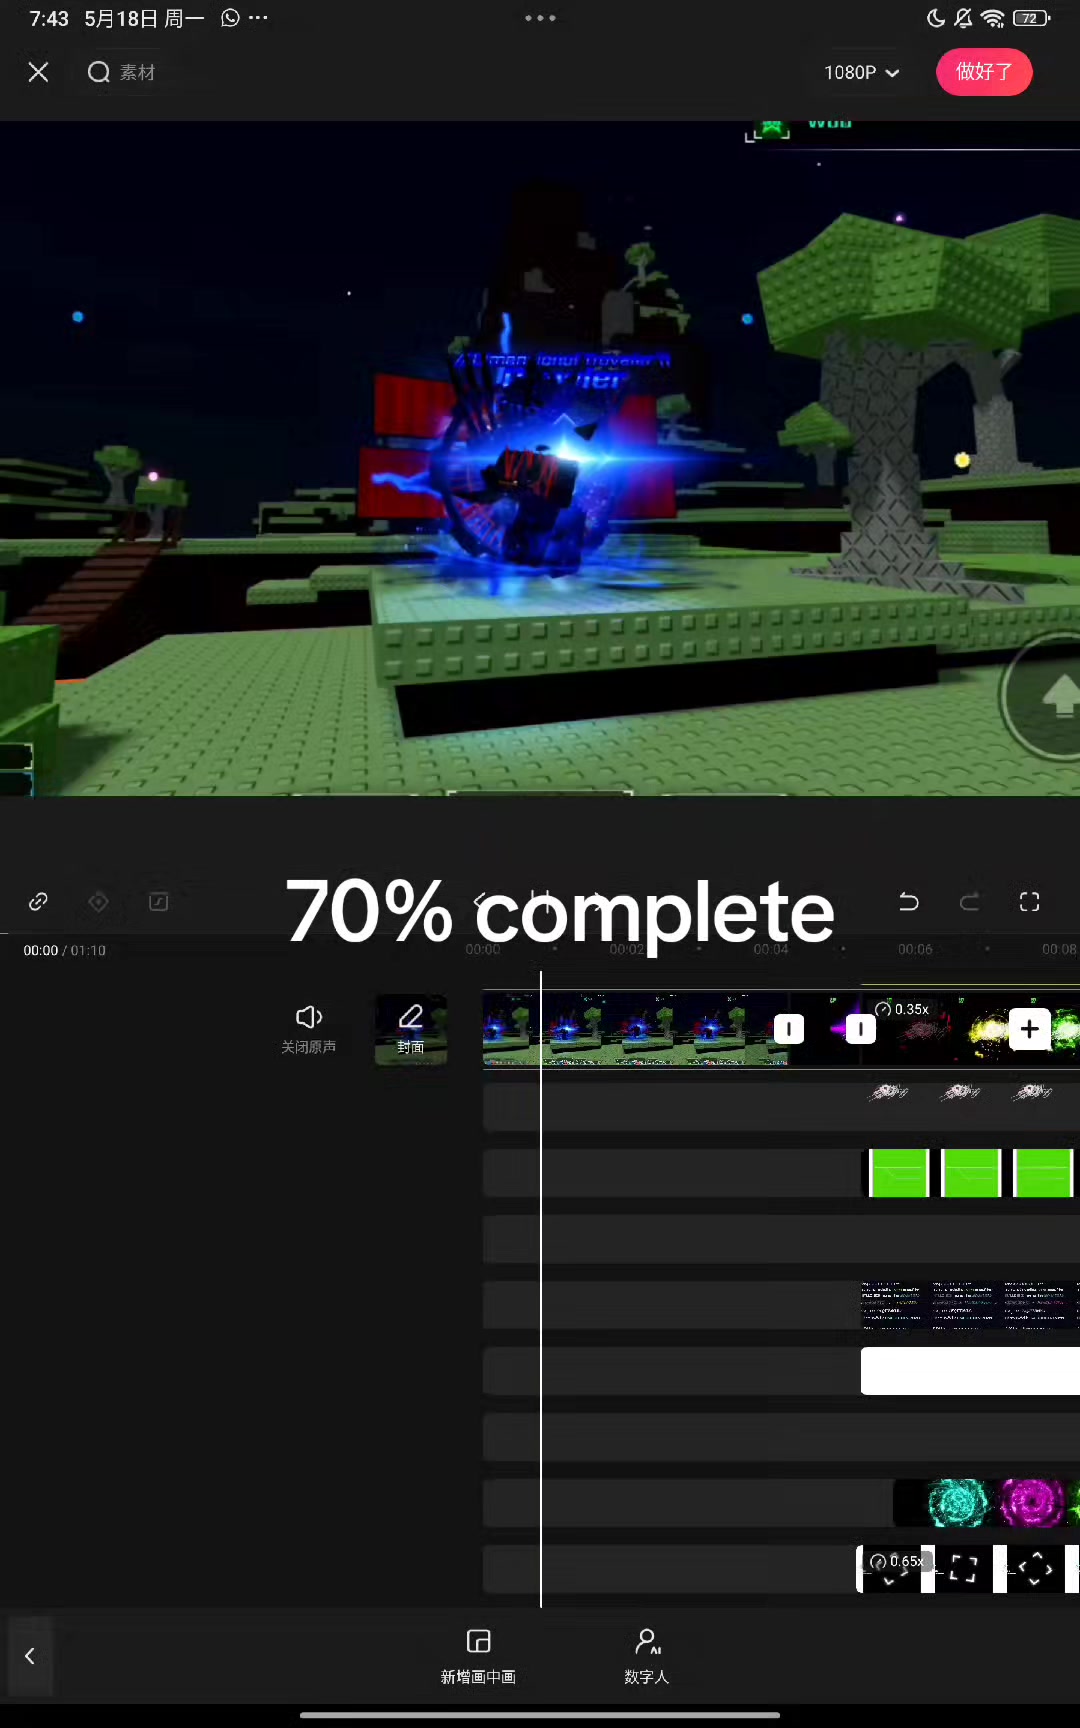This screenshot has width=1080, height=1728.
Task: Add a keyframe with diamond icon
Action: click(98, 902)
